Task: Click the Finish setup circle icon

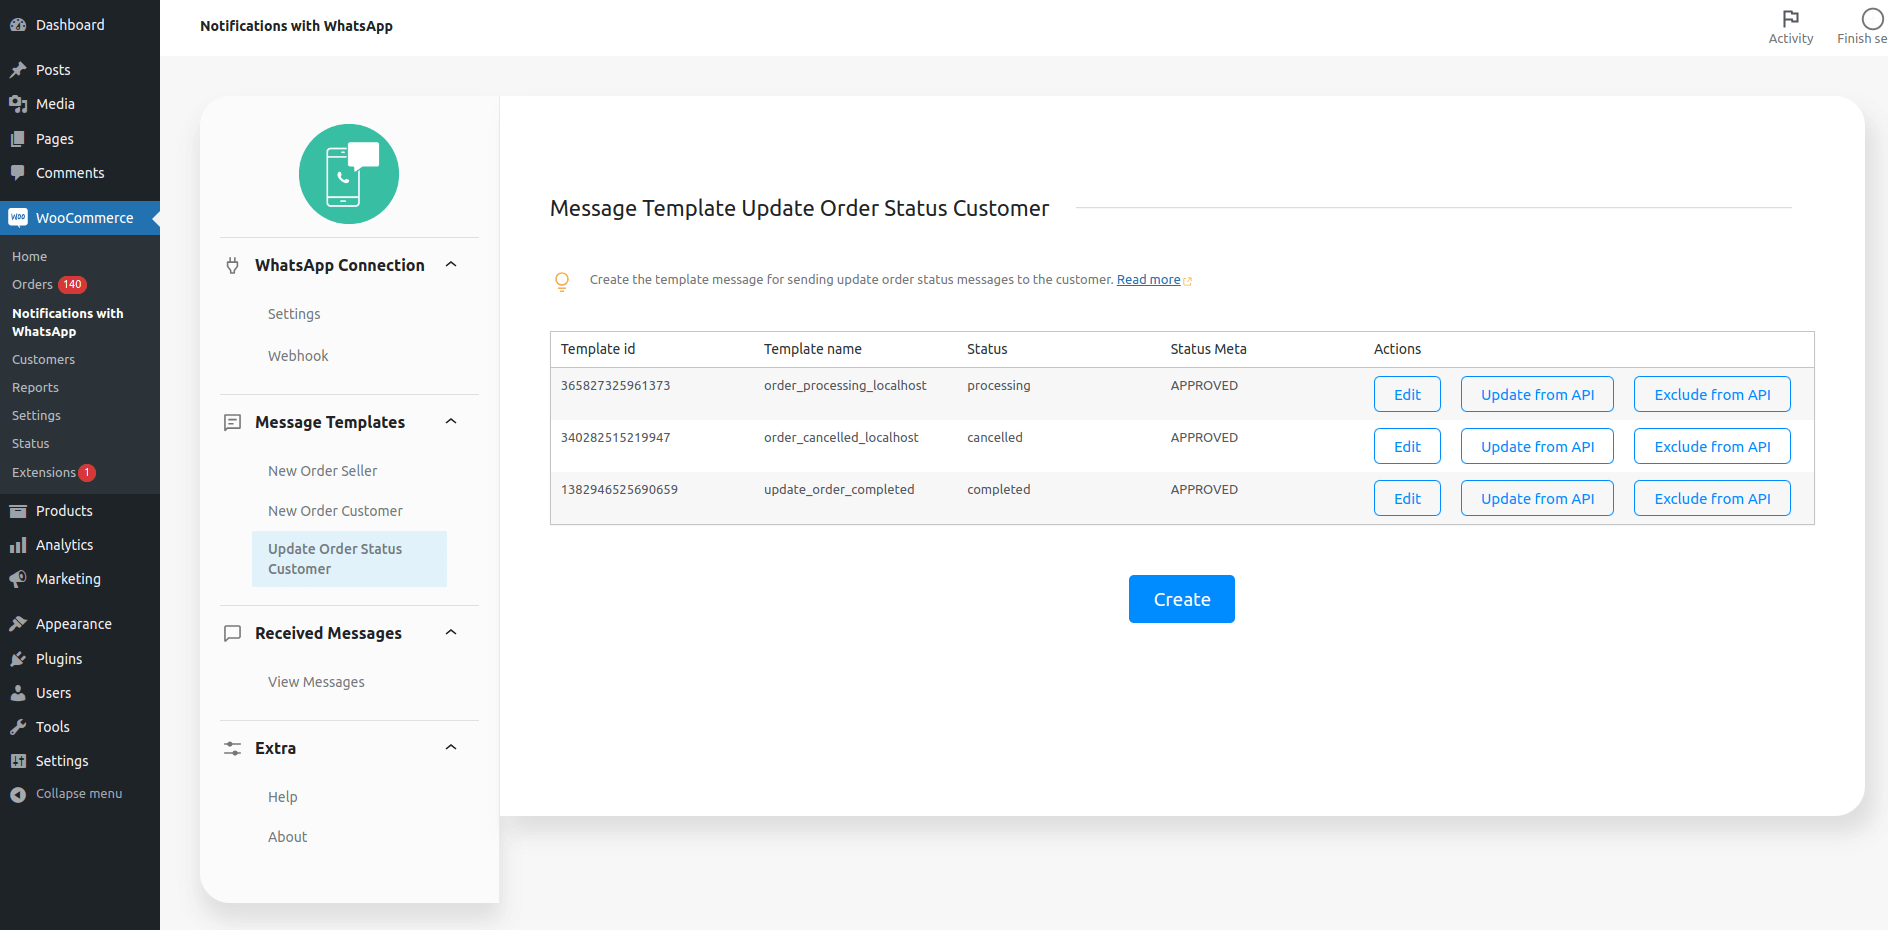Action: (1873, 18)
